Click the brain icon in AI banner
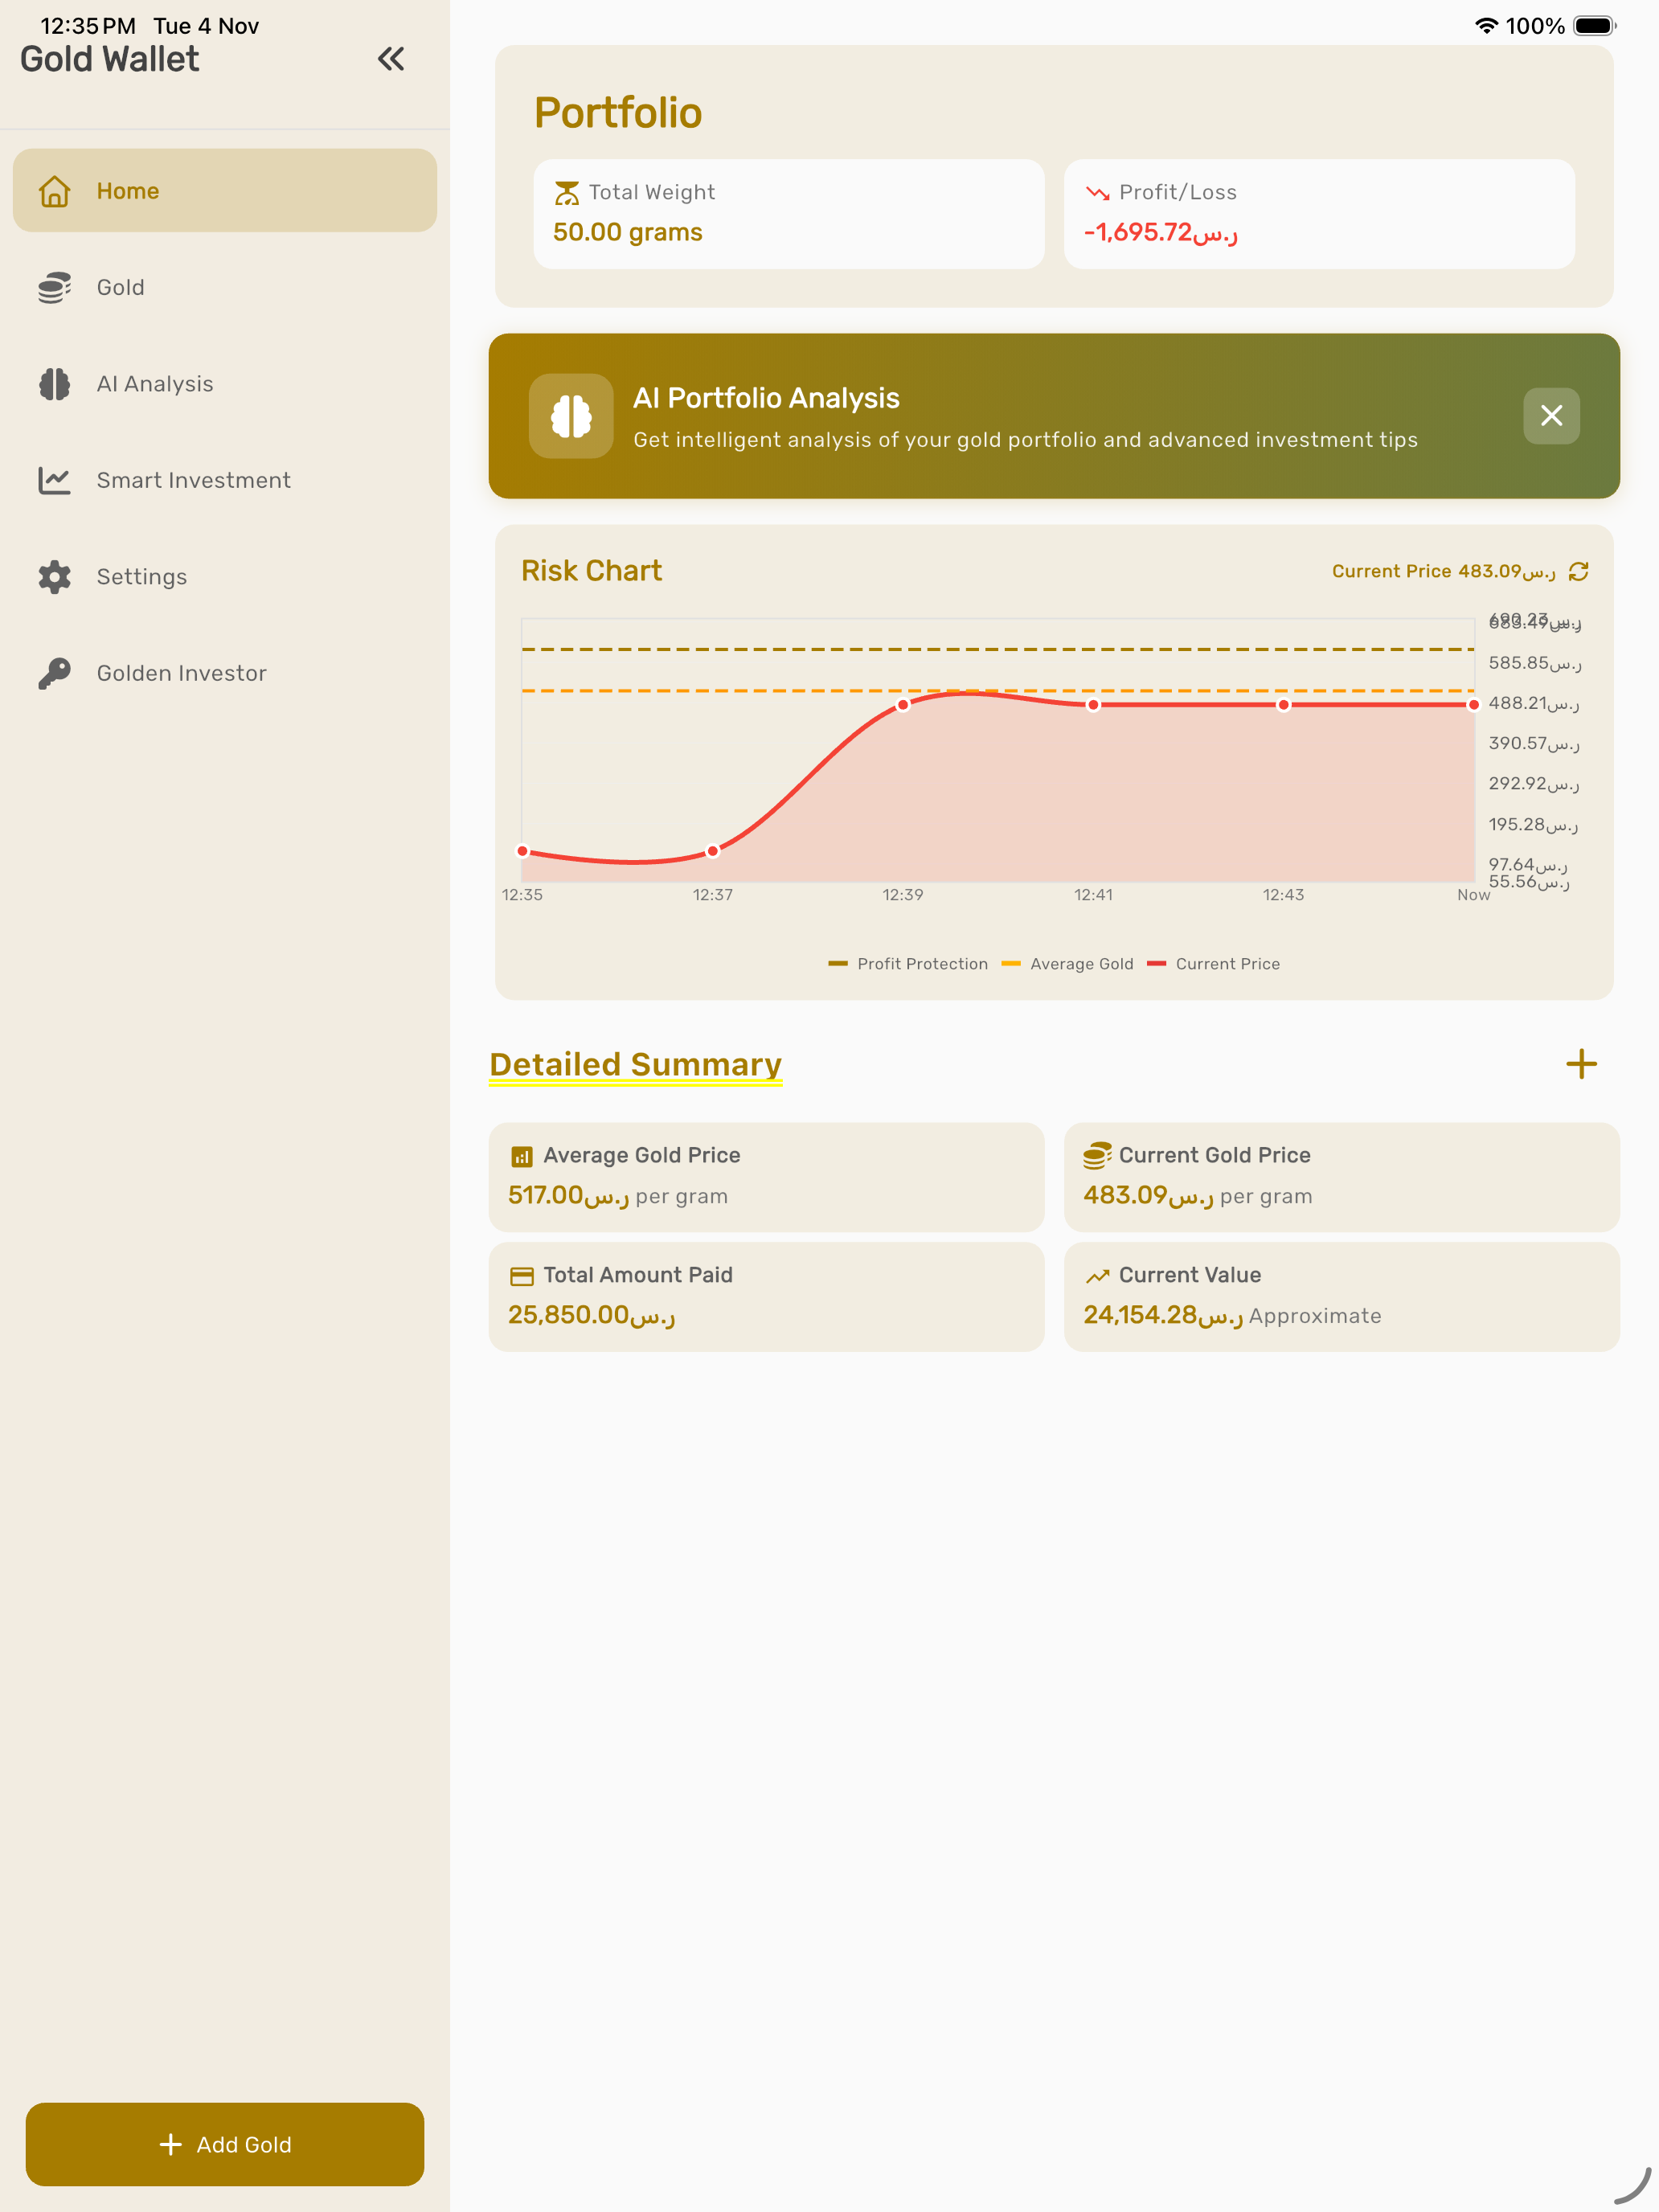The height and width of the screenshot is (2212, 1659). 571,417
